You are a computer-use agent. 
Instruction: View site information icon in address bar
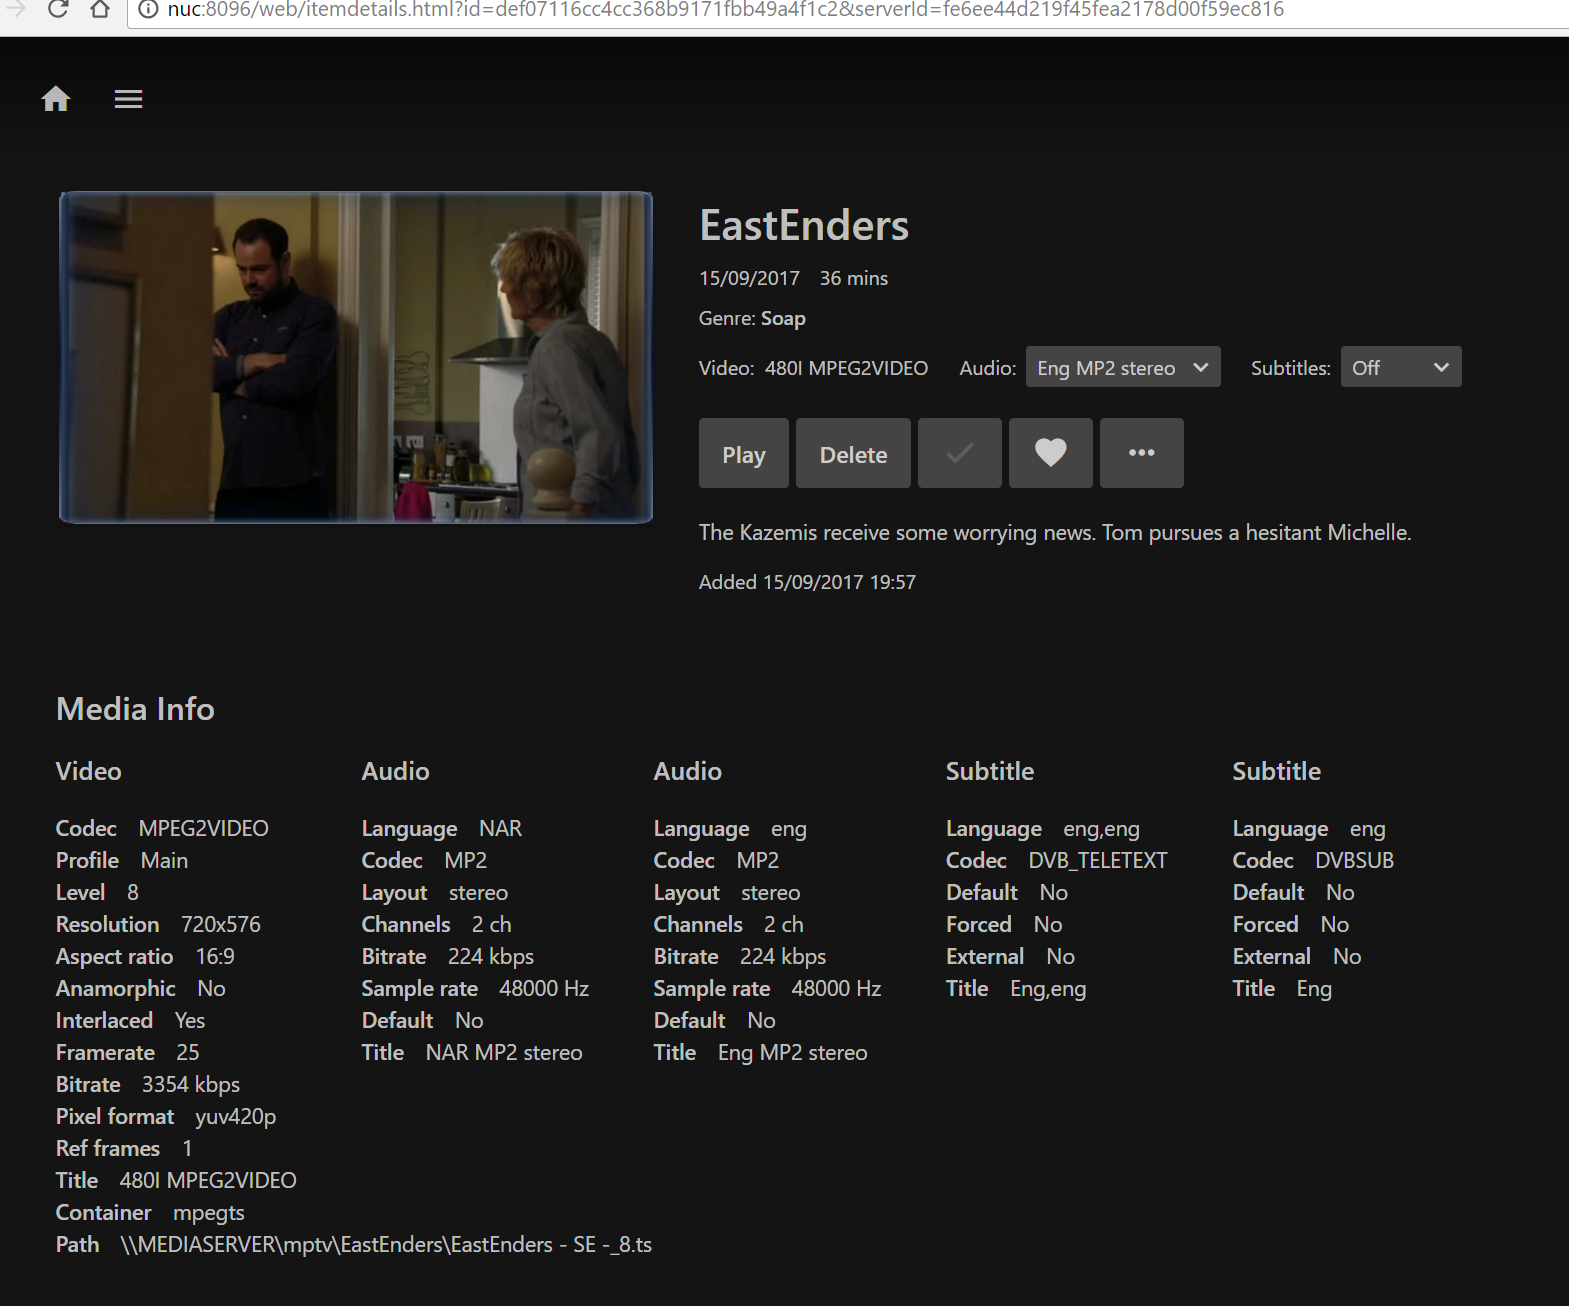[x=148, y=10]
